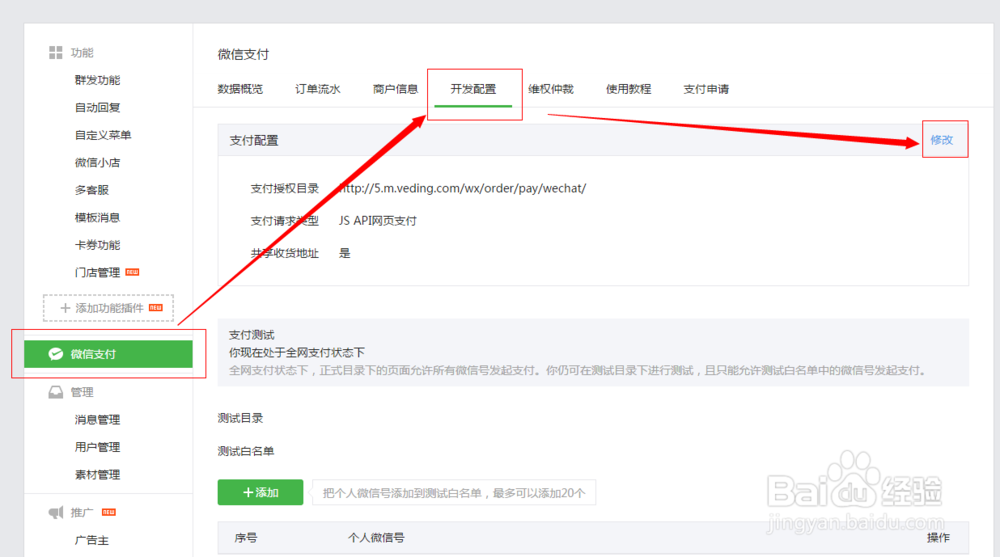Click the 序号 column header
This screenshot has height=557, width=1000.
[x=246, y=538]
